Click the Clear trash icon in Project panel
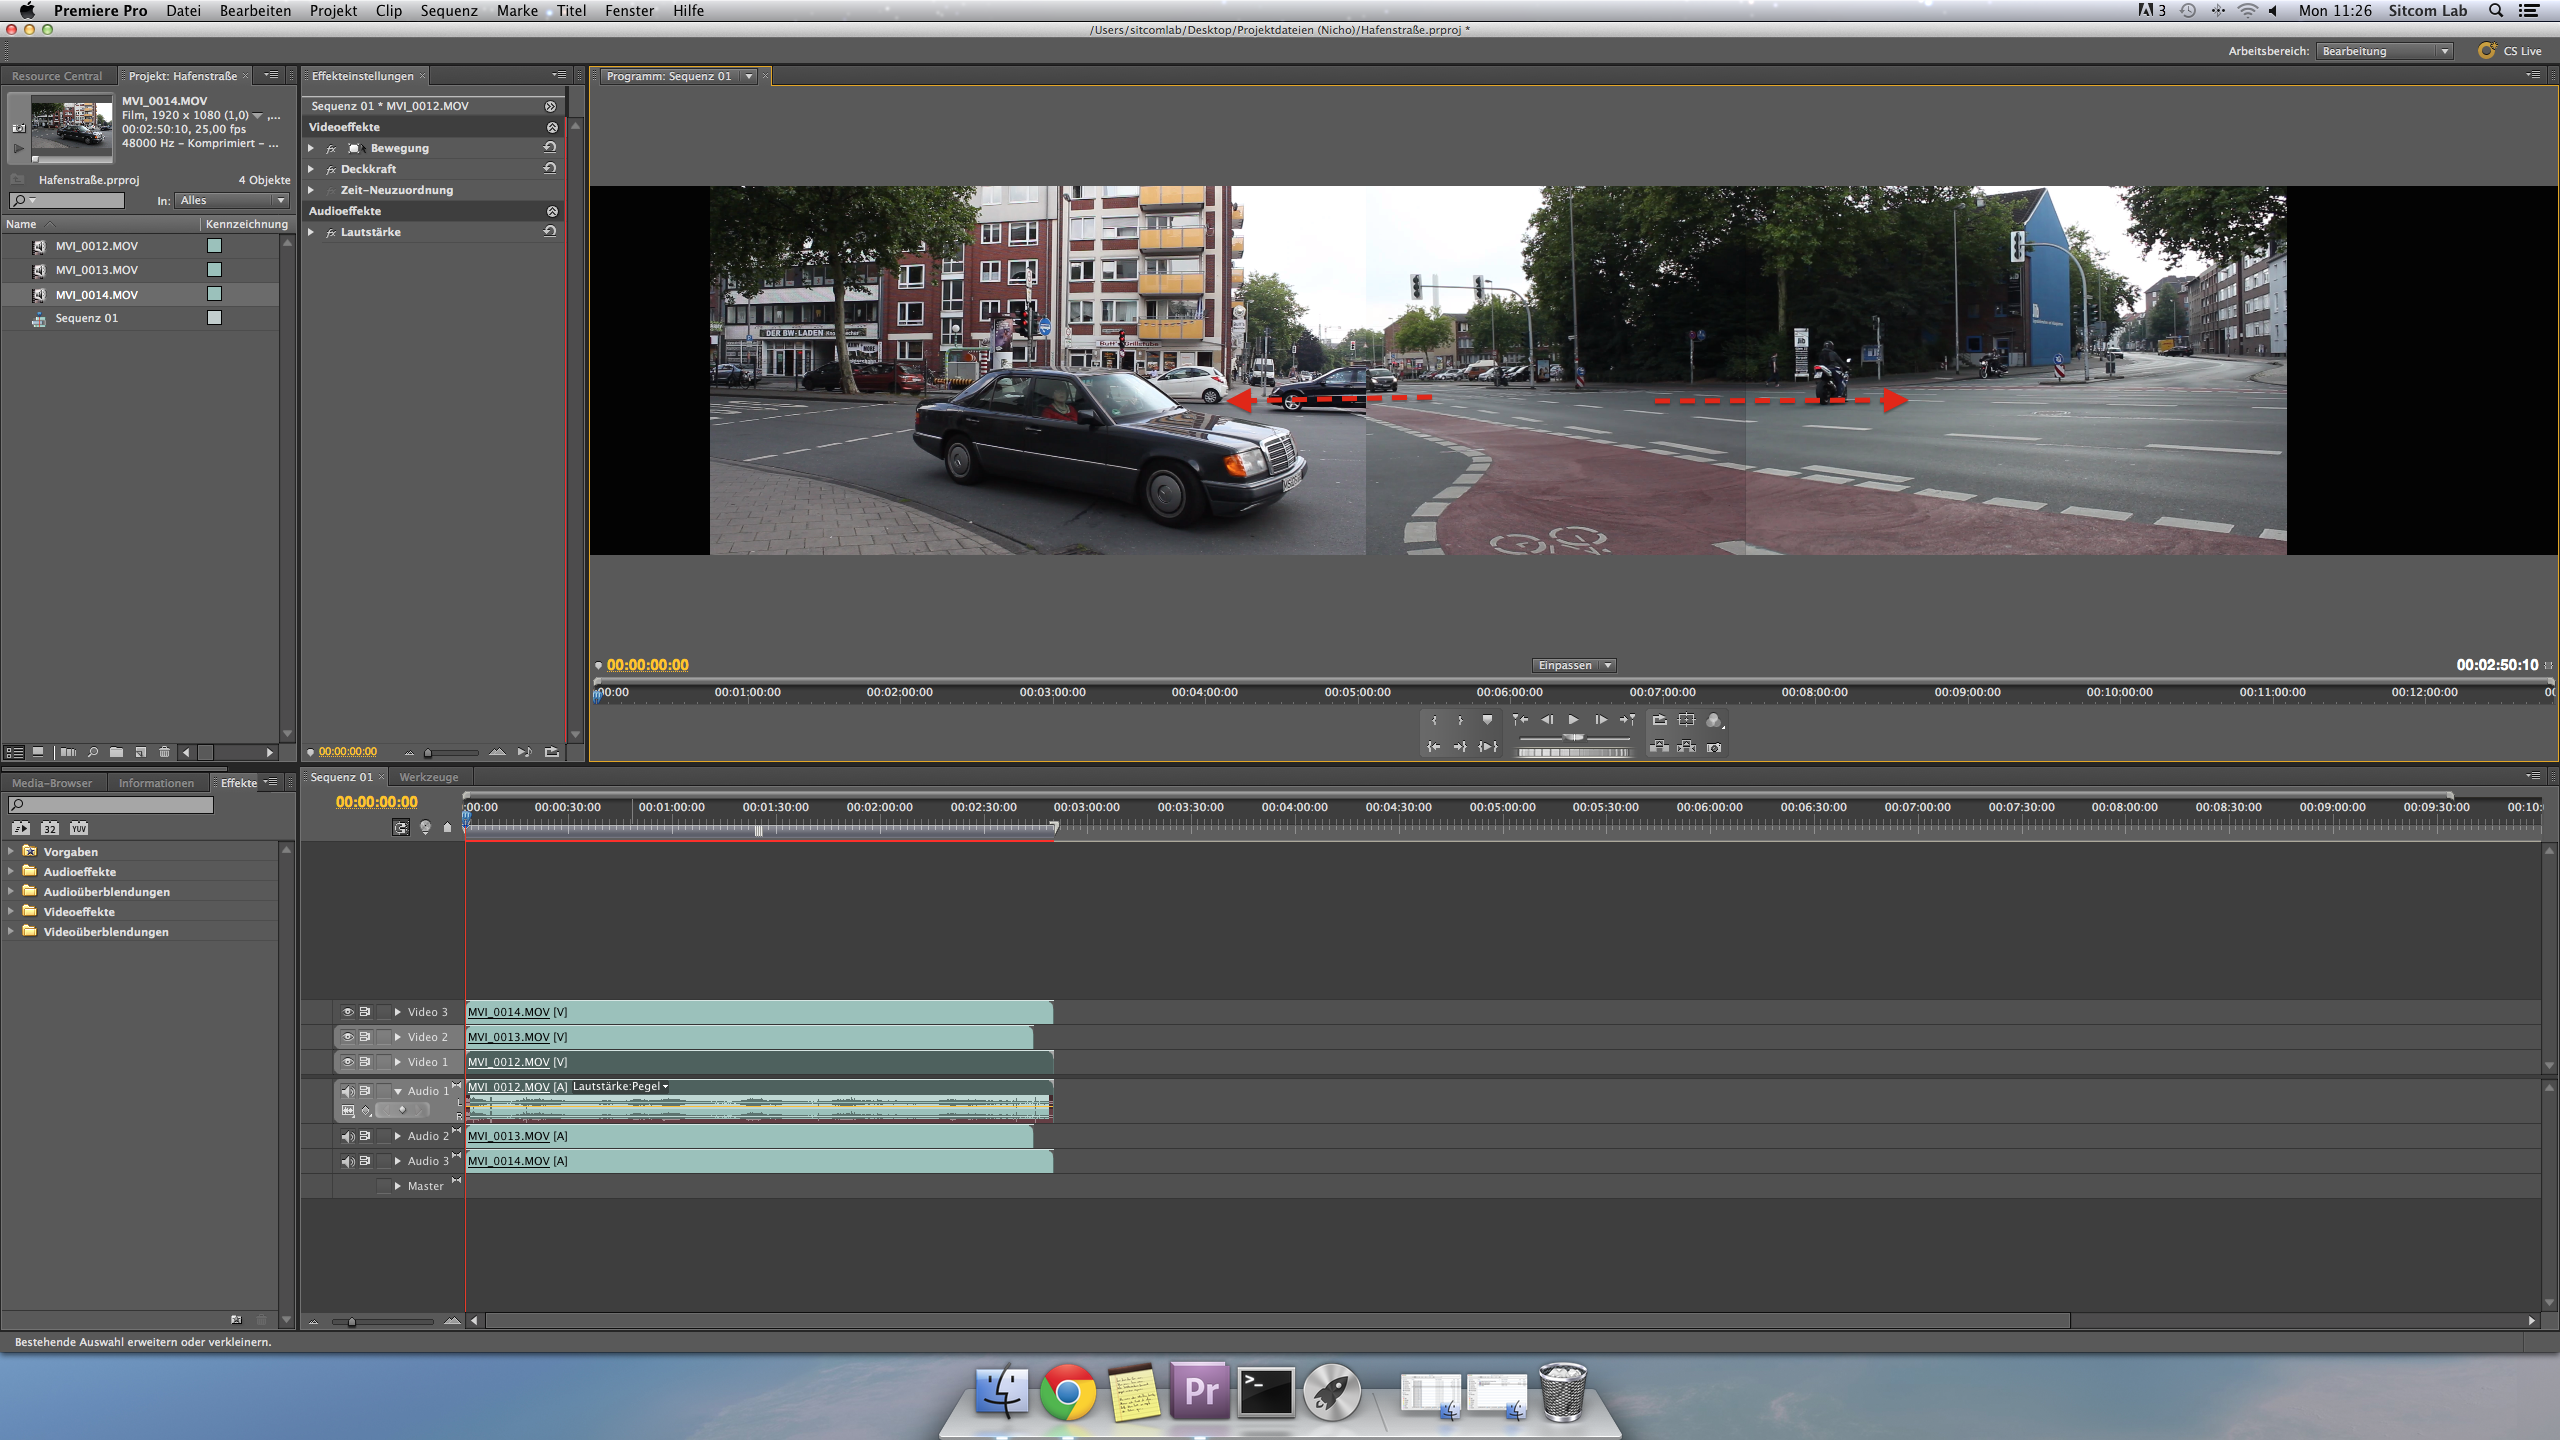2560x1440 pixels. pyautogui.click(x=164, y=752)
